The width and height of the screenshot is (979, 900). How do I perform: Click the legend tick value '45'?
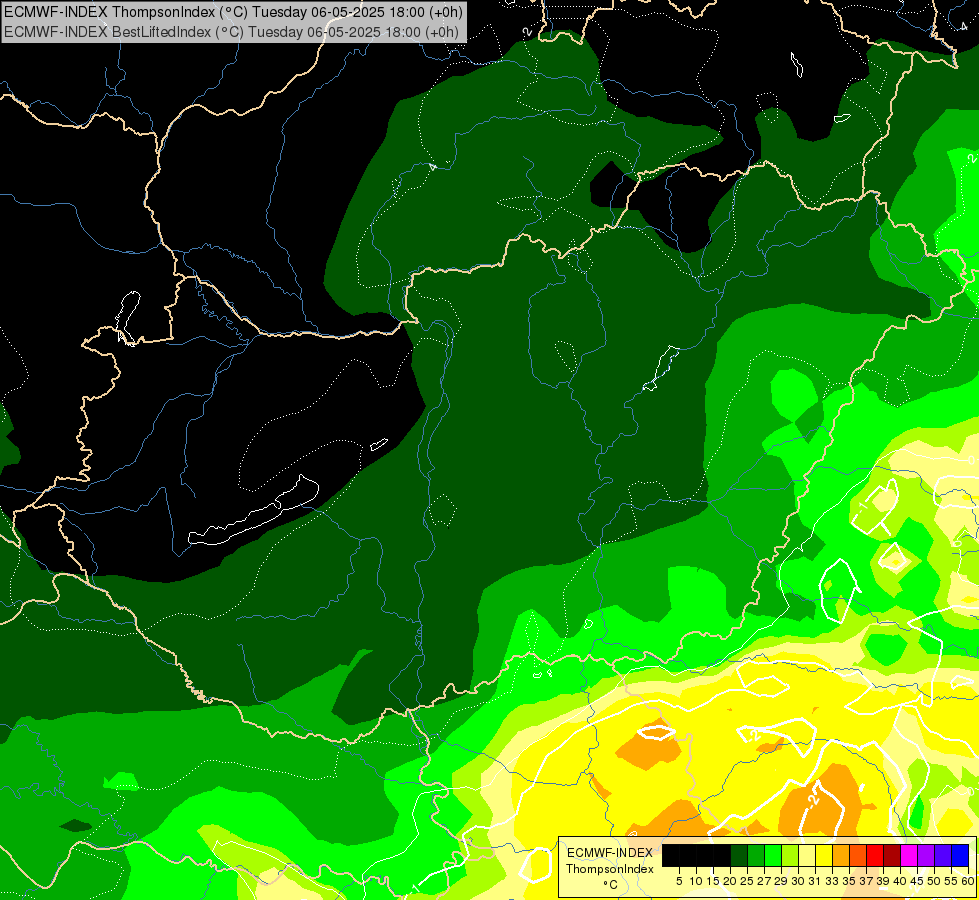(917, 881)
